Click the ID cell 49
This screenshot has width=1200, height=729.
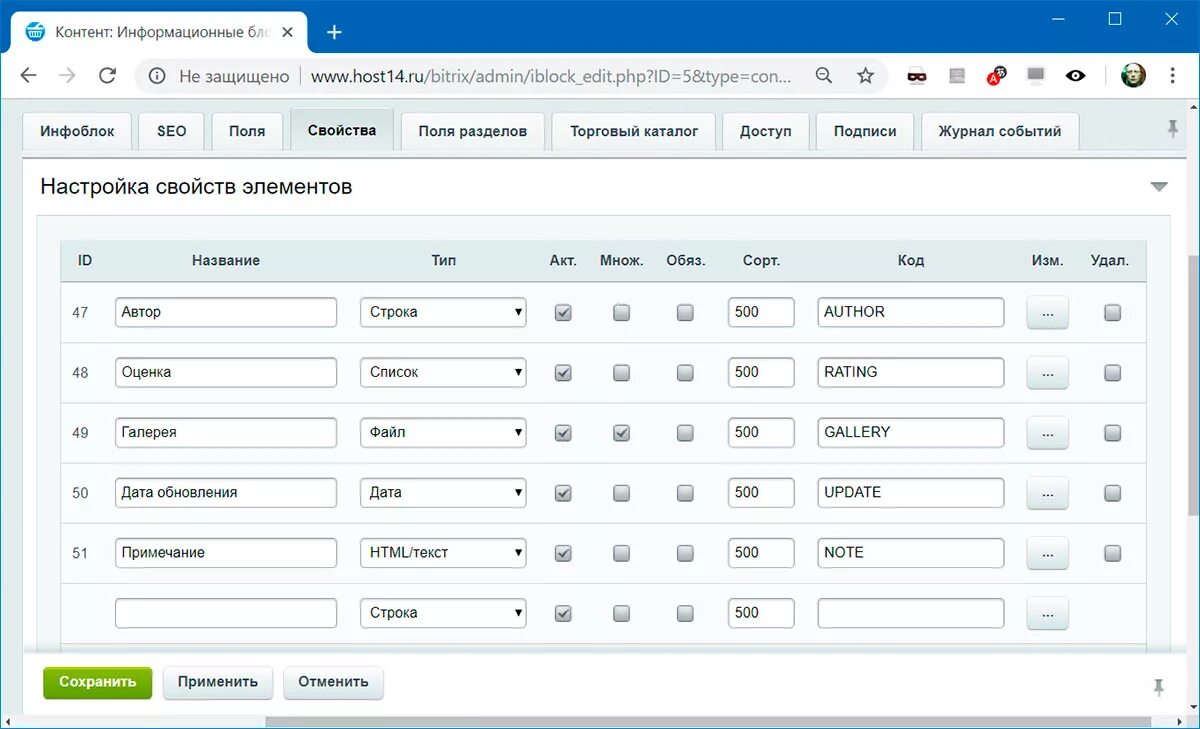80,433
